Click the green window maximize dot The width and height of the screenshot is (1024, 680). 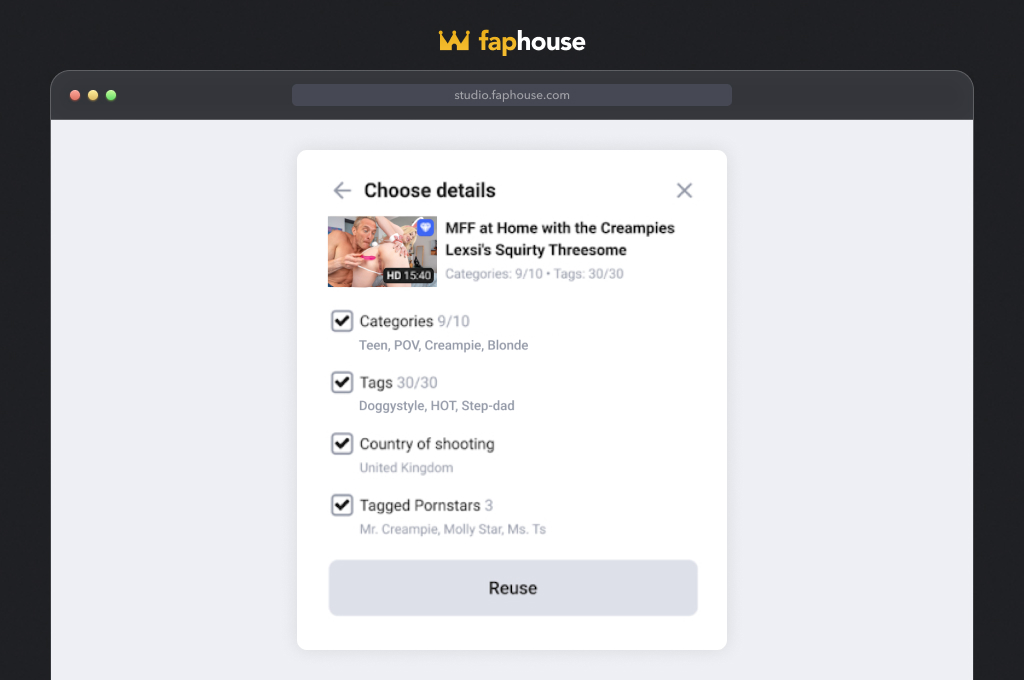click(111, 95)
